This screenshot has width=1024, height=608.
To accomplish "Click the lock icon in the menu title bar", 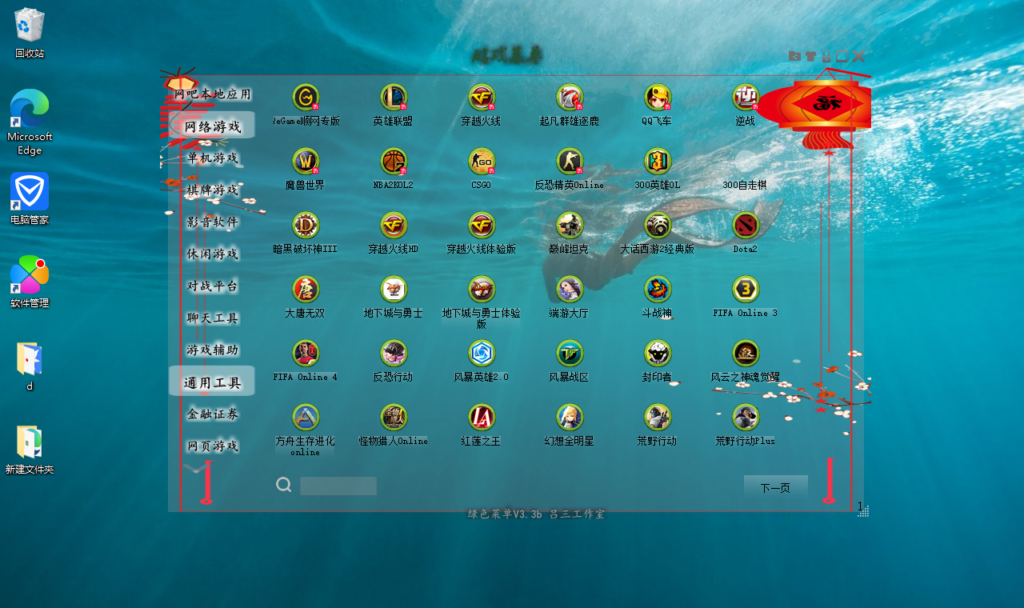I will [826, 56].
